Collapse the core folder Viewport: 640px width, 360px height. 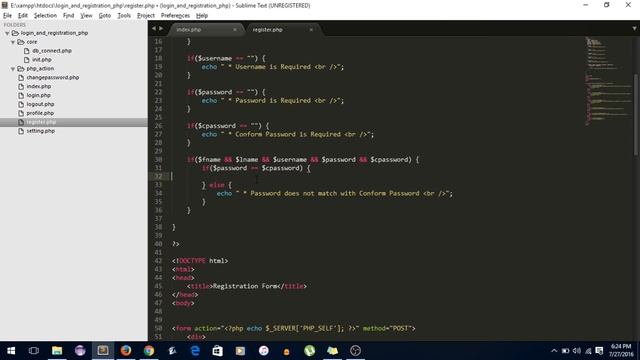(13, 42)
